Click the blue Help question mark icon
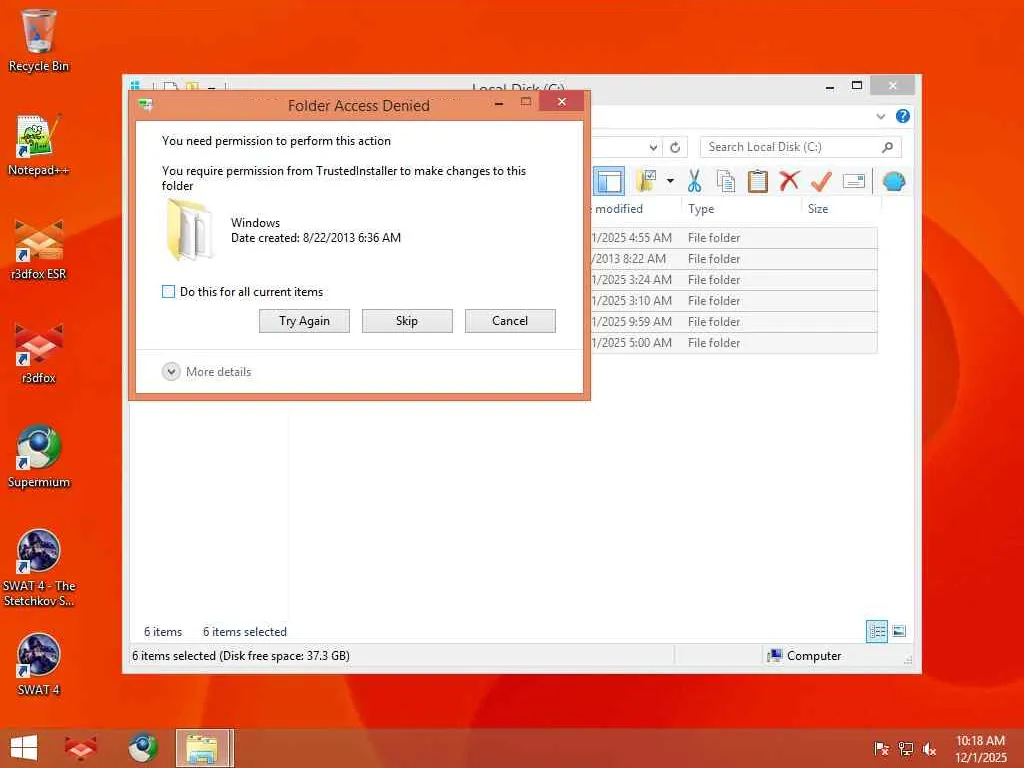 903,116
